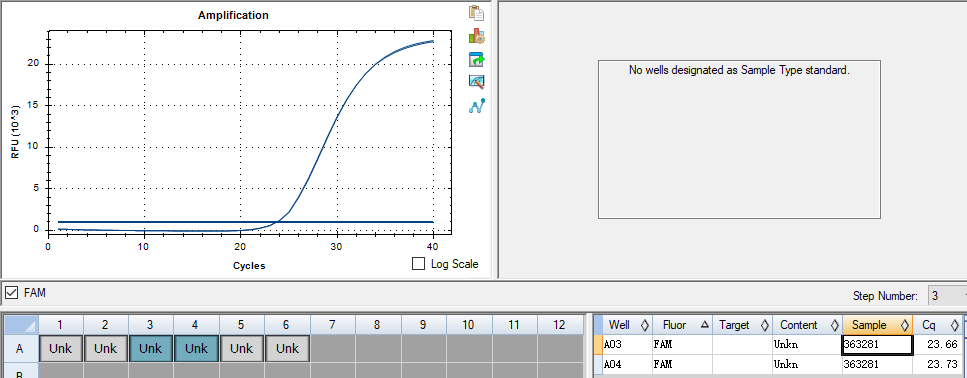Click the FAM cell in row A03
Viewport: 967px width, 378px height.
(x=682, y=345)
